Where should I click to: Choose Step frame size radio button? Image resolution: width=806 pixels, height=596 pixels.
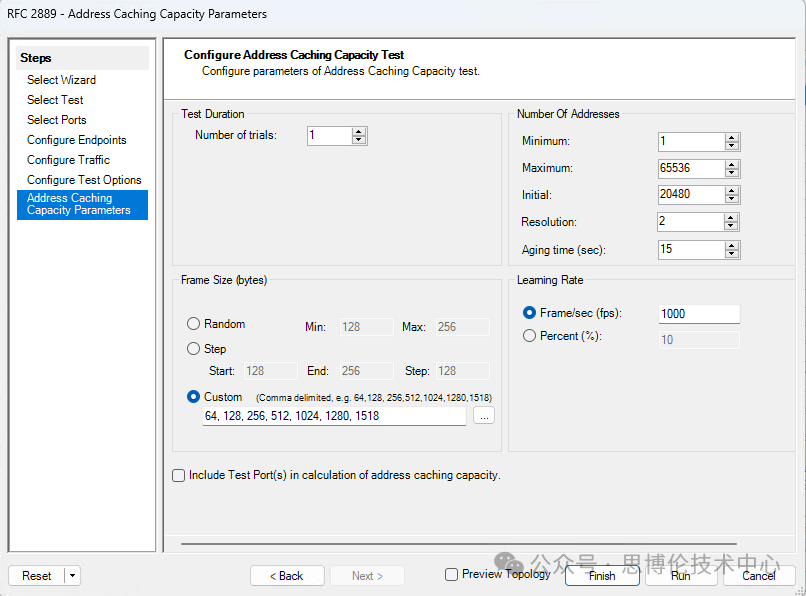194,349
